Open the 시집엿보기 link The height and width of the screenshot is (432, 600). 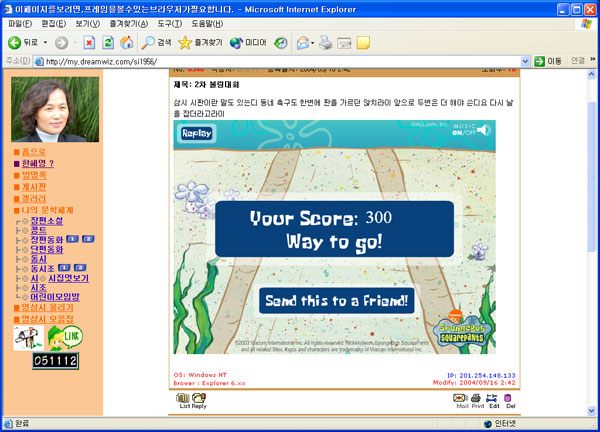coord(68,278)
